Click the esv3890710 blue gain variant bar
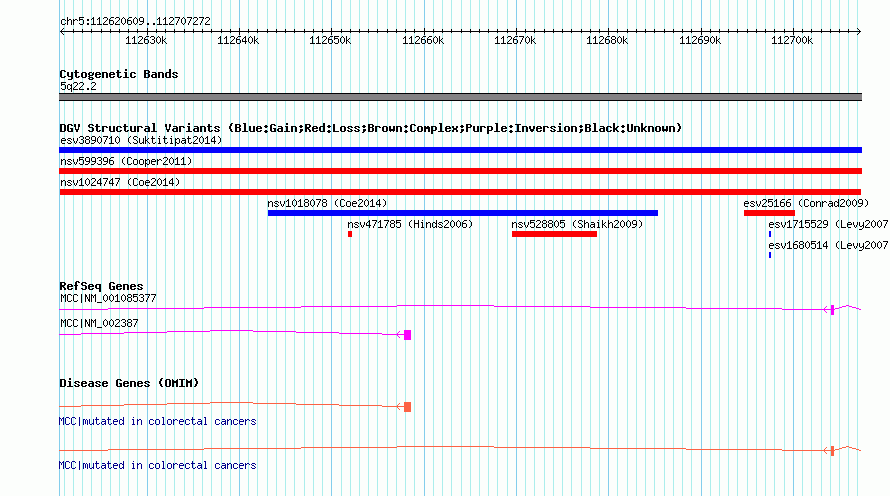The width and height of the screenshot is (890, 496). pos(460,150)
